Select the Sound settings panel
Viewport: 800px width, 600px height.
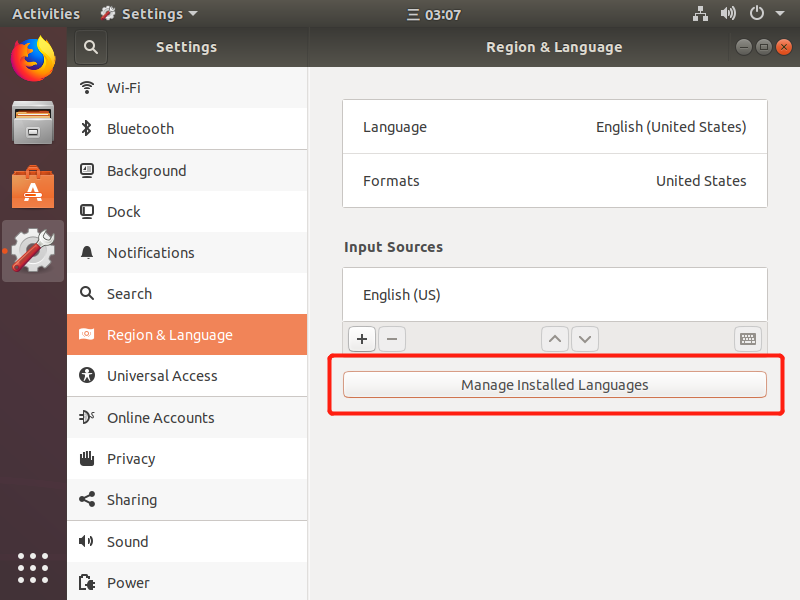(187, 541)
